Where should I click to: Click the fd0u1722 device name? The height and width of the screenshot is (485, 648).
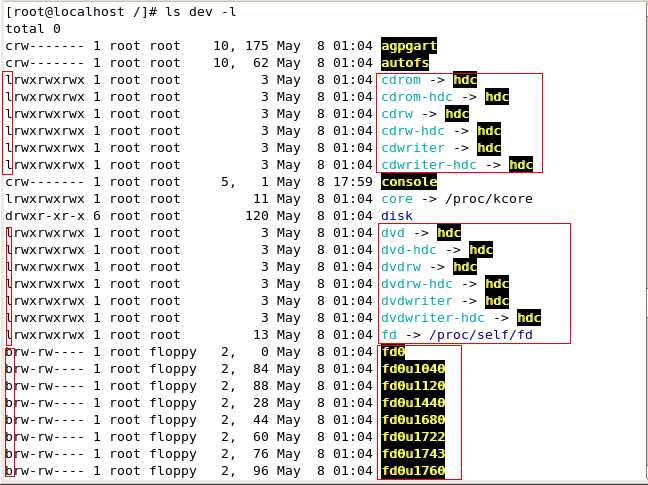tap(413, 437)
